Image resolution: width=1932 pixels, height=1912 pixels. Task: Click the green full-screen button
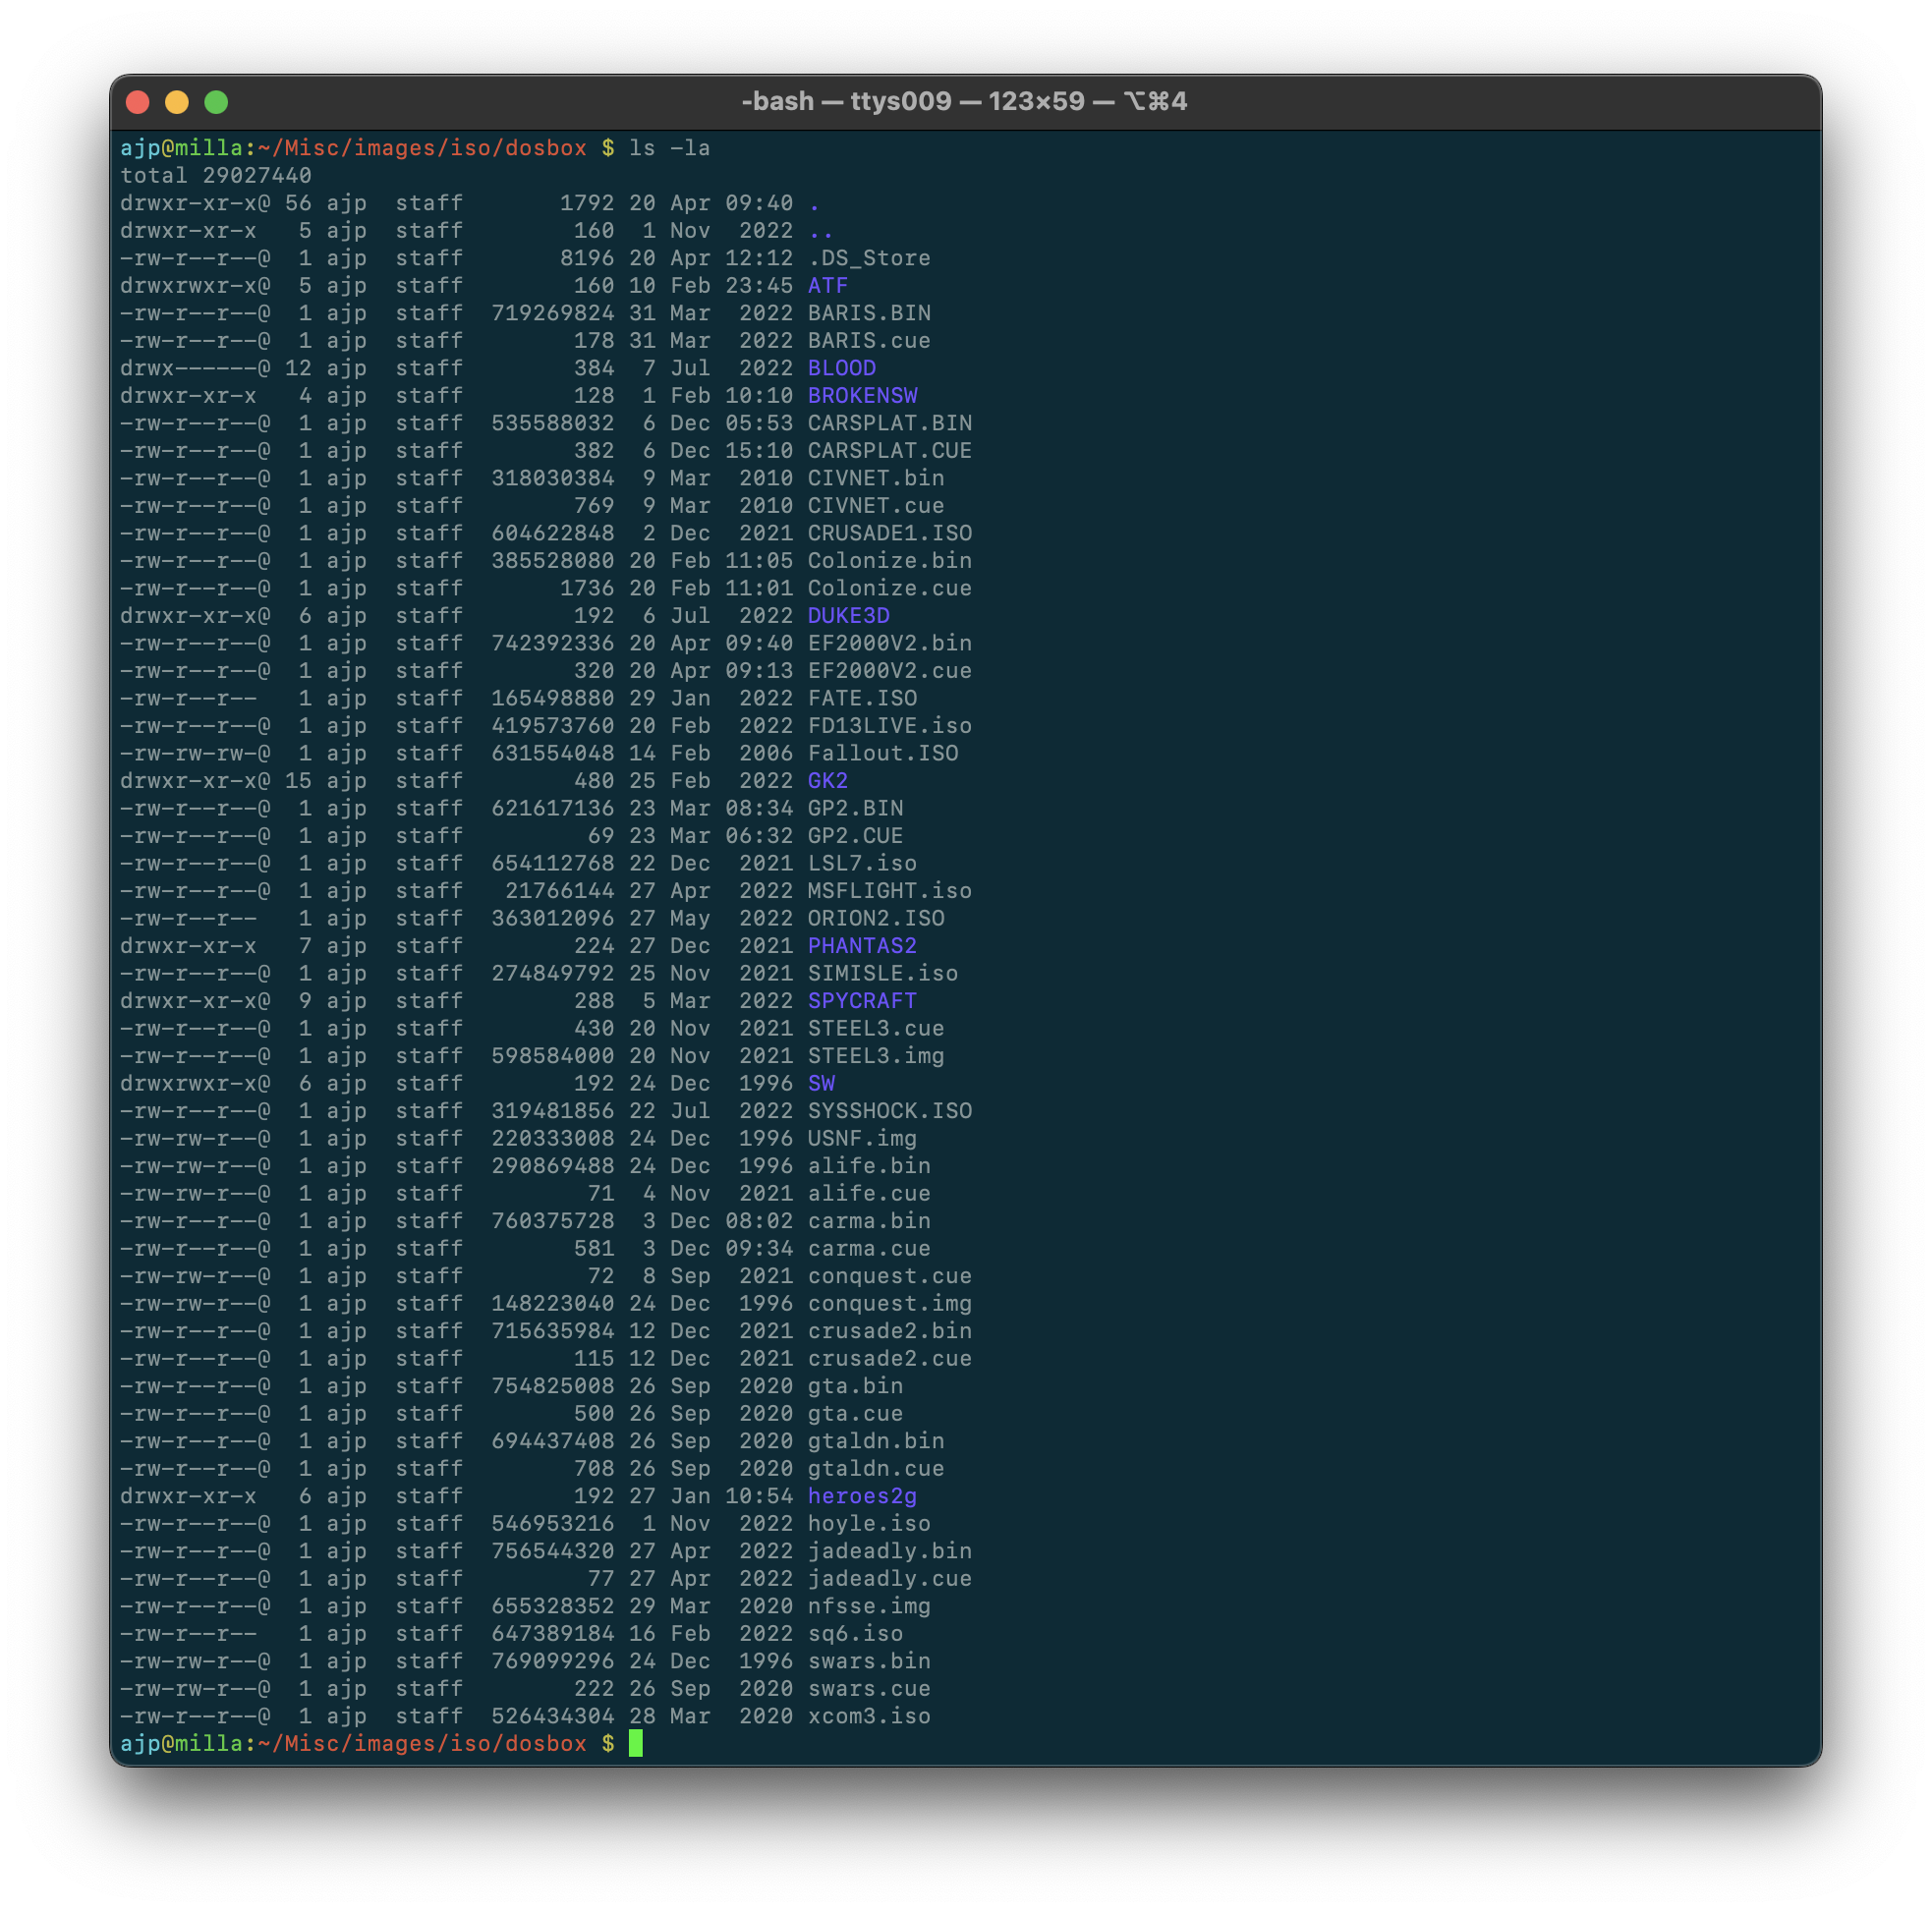click(x=216, y=102)
